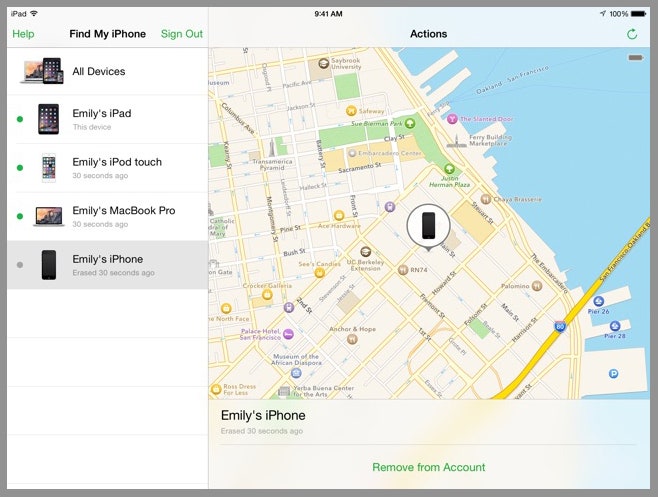Click Erased 30 seconds ago in info panel
The height and width of the screenshot is (497, 658).
point(262,431)
